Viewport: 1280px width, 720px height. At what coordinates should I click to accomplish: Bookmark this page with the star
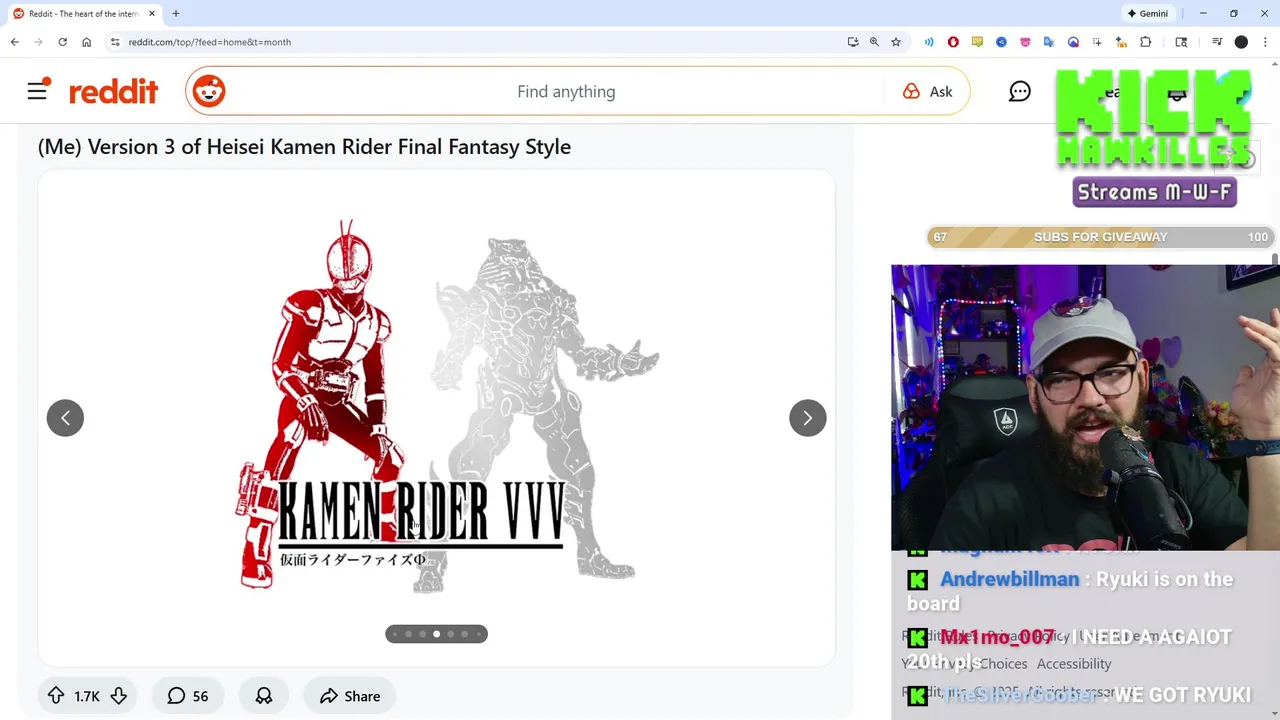[896, 42]
